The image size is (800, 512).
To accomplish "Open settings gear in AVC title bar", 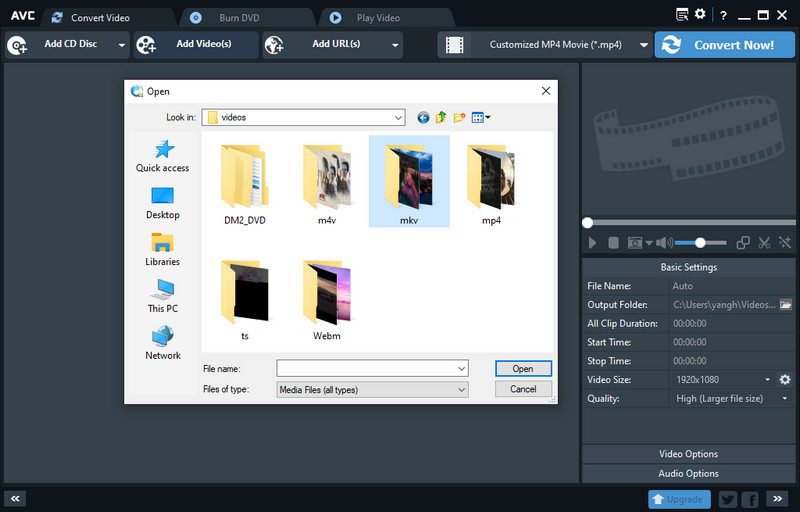I will pos(700,14).
